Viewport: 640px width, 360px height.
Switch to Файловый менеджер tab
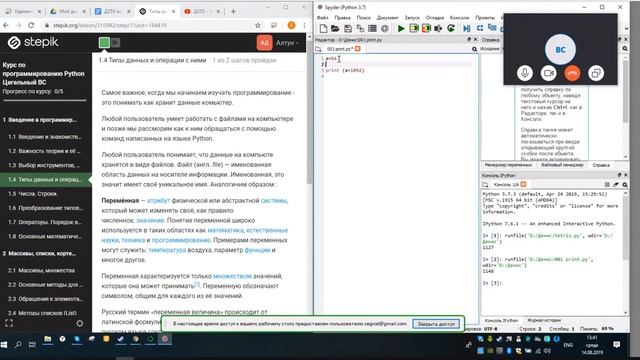(562, 165)
